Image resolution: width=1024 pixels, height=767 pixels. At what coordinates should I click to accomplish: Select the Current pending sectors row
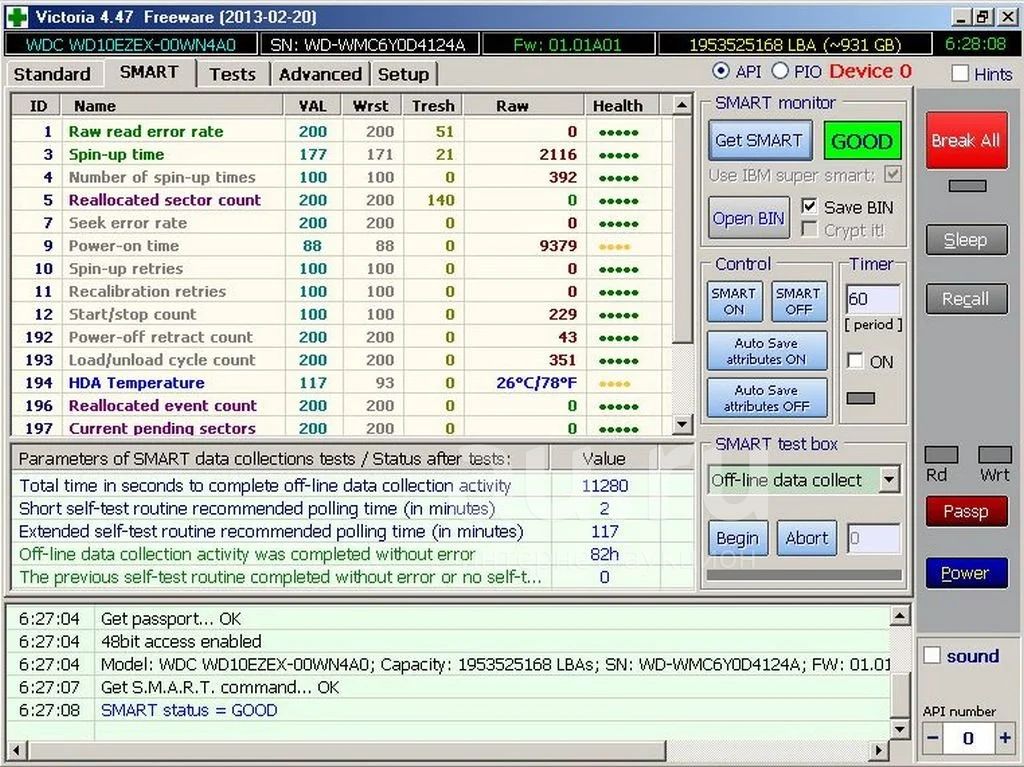click(342, 428)
